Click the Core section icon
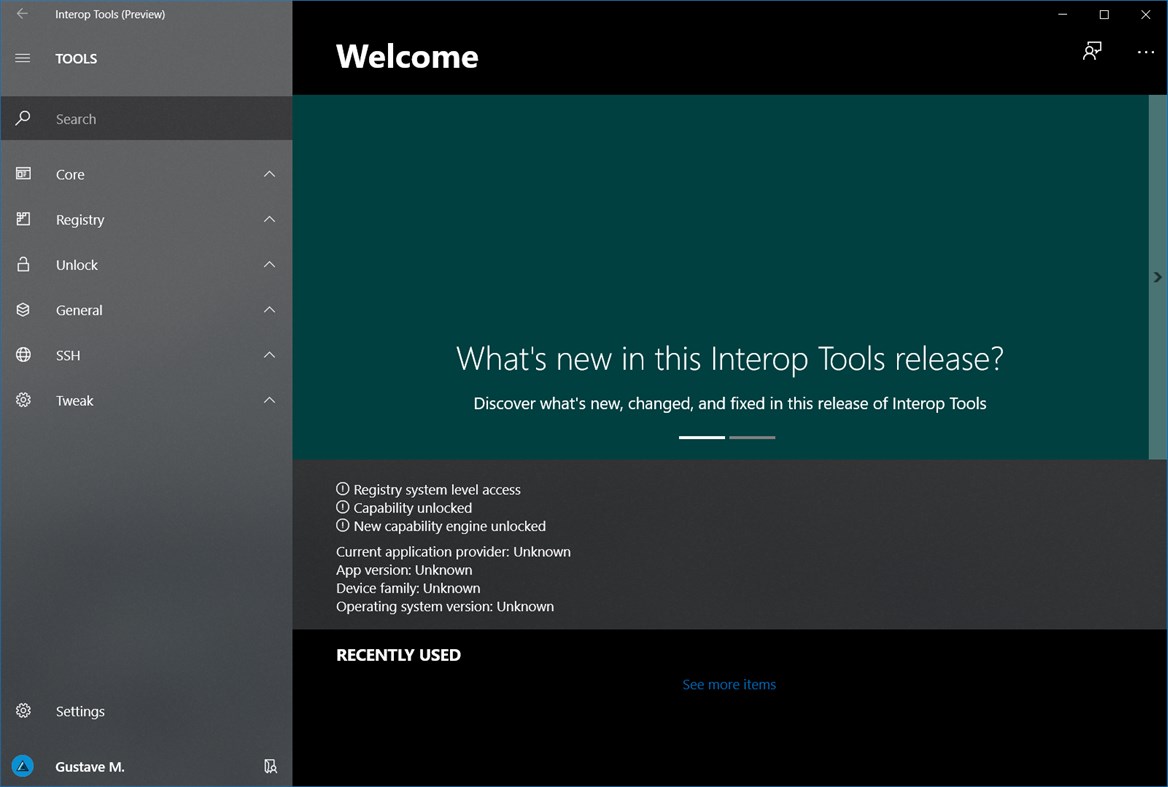Image resolution: width=1168 pixels, height=787 pixels. point(23,173)
